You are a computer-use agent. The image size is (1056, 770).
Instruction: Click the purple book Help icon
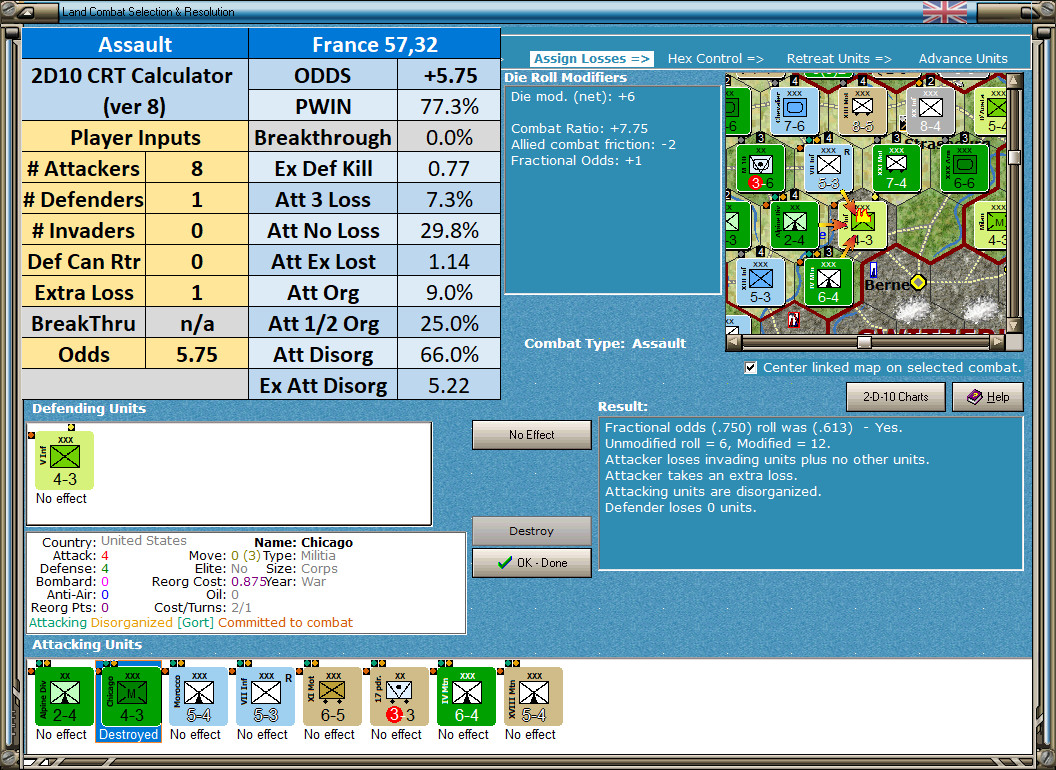click(975, 397)
